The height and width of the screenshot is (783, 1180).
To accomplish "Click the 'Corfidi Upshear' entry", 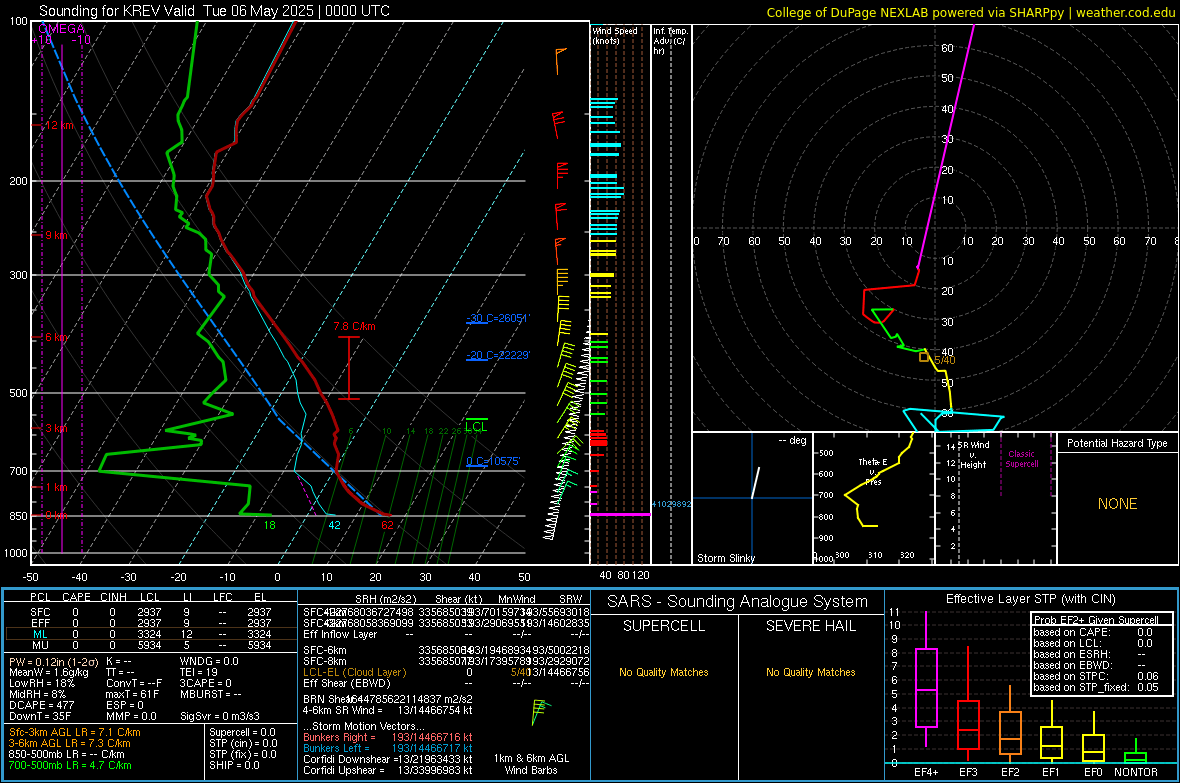I will click(x=388, y=769).
